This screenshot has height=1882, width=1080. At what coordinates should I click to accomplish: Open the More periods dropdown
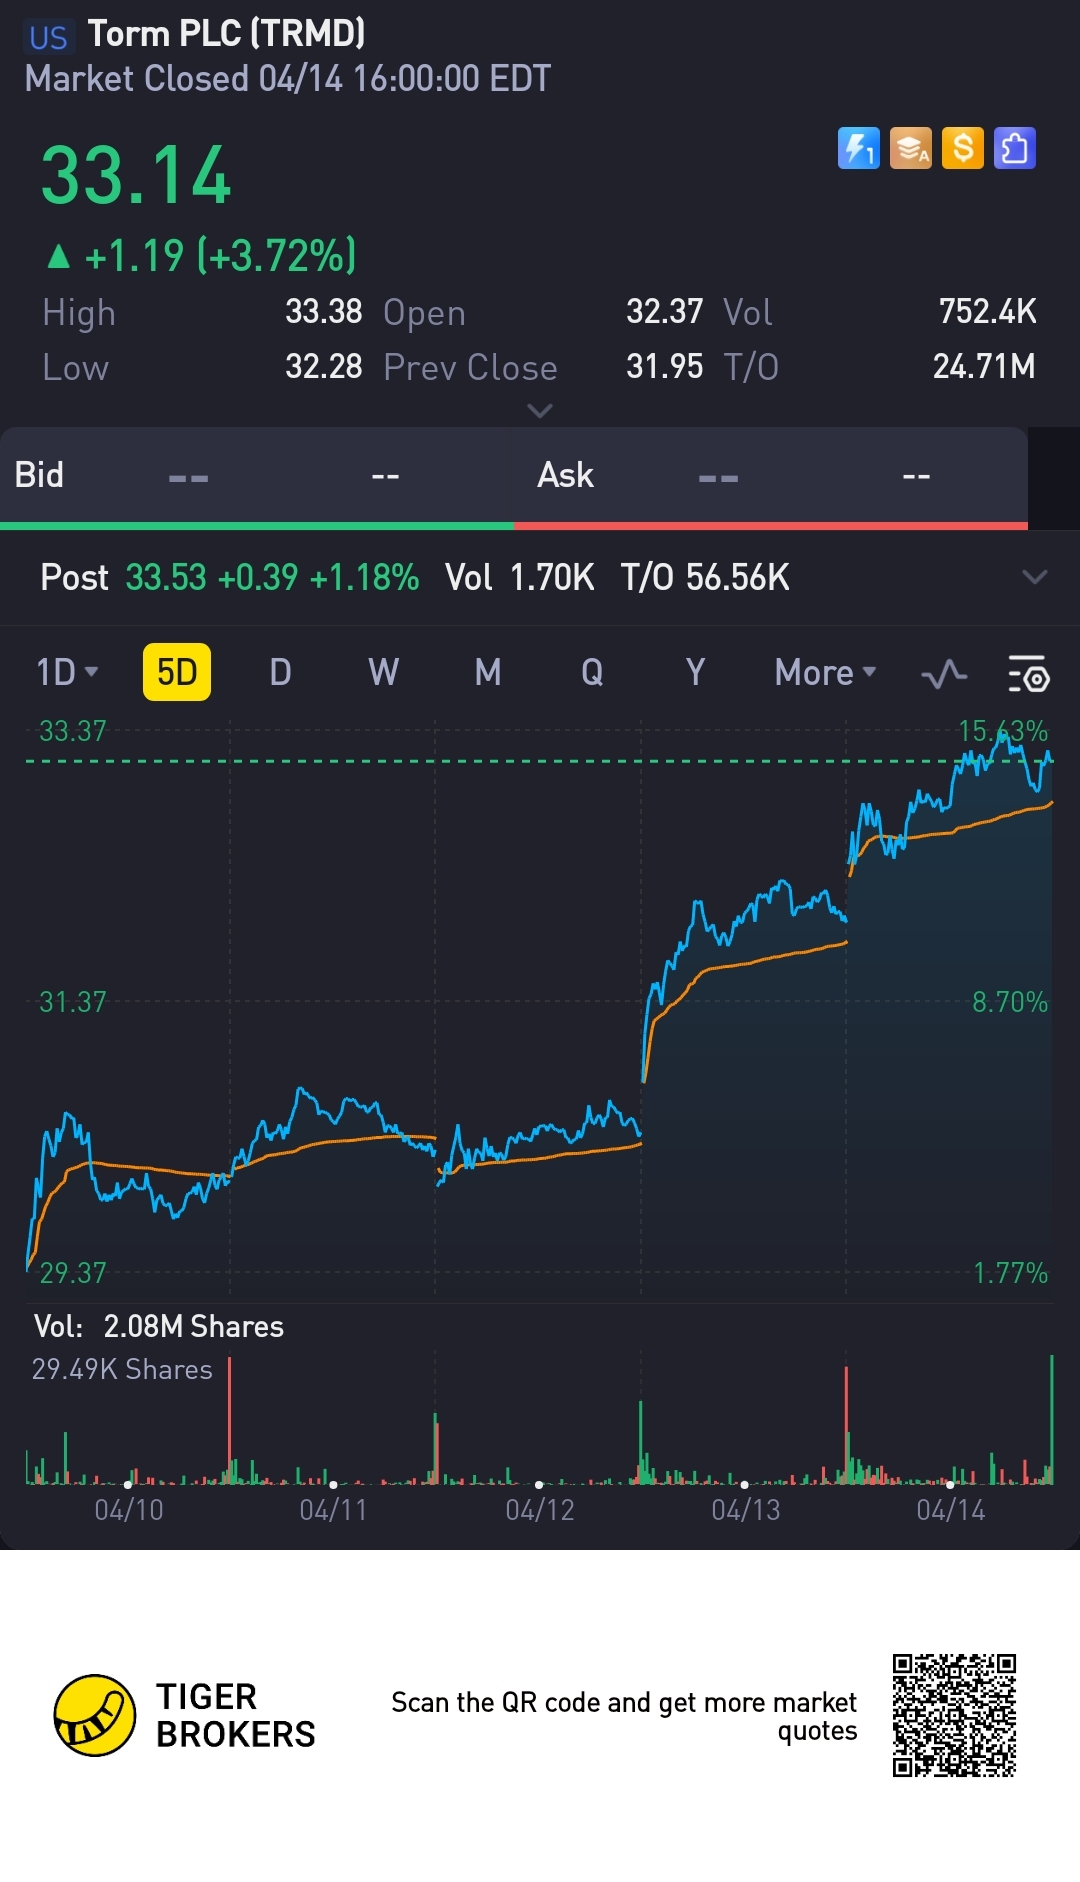click(825, 672)
